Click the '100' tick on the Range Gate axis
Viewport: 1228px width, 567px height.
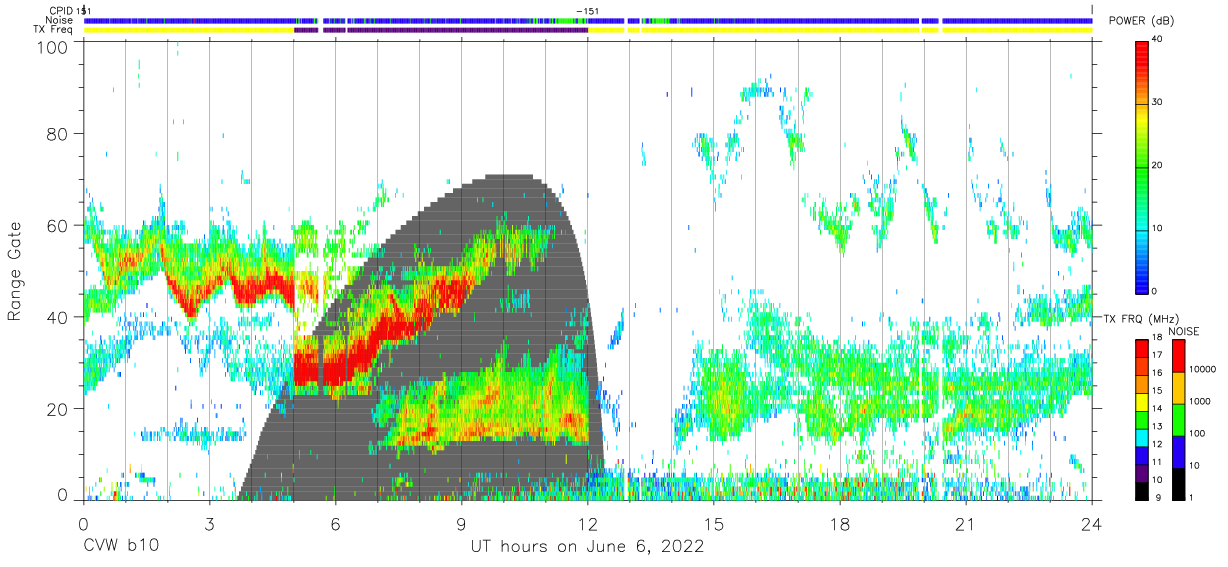54,47
